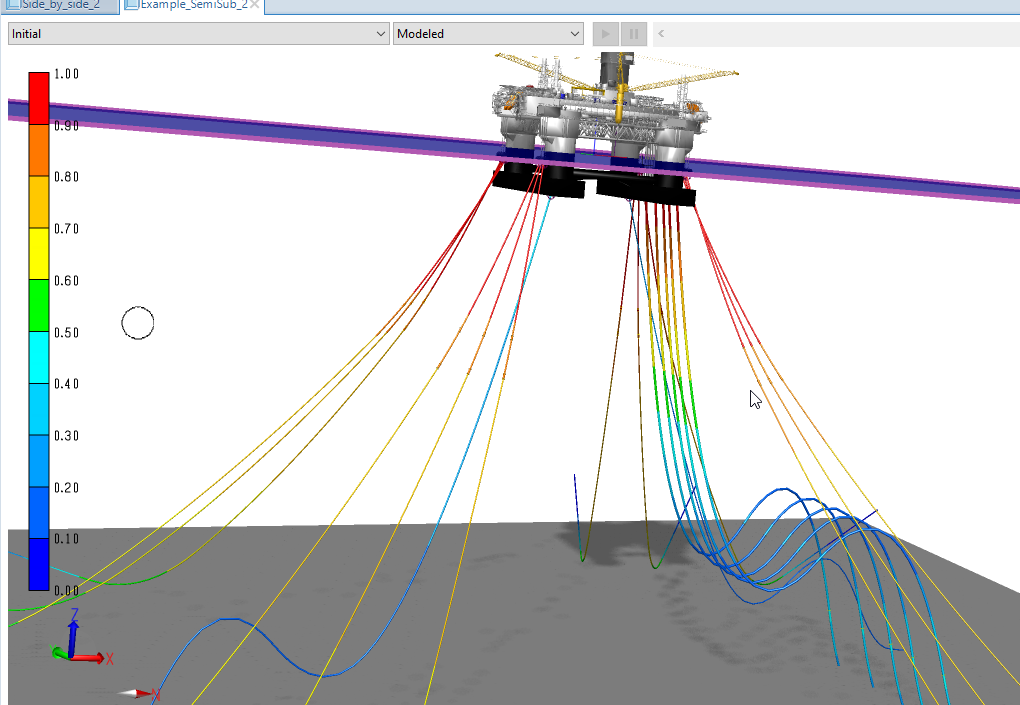The image size is (1020, 705).
Task: Click the animation timeline slider track
Action: tap(840, 34)
